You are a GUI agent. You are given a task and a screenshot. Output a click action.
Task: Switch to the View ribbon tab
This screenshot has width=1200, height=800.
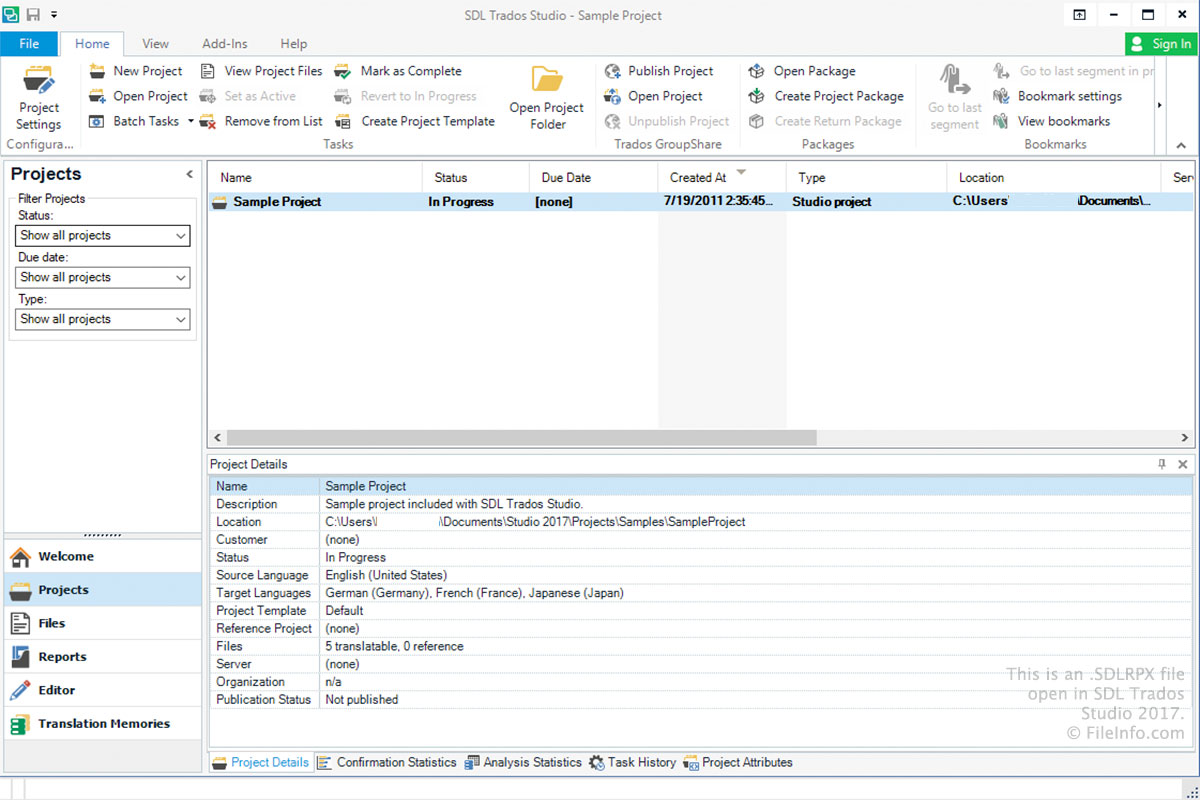[x=155, y=44]
